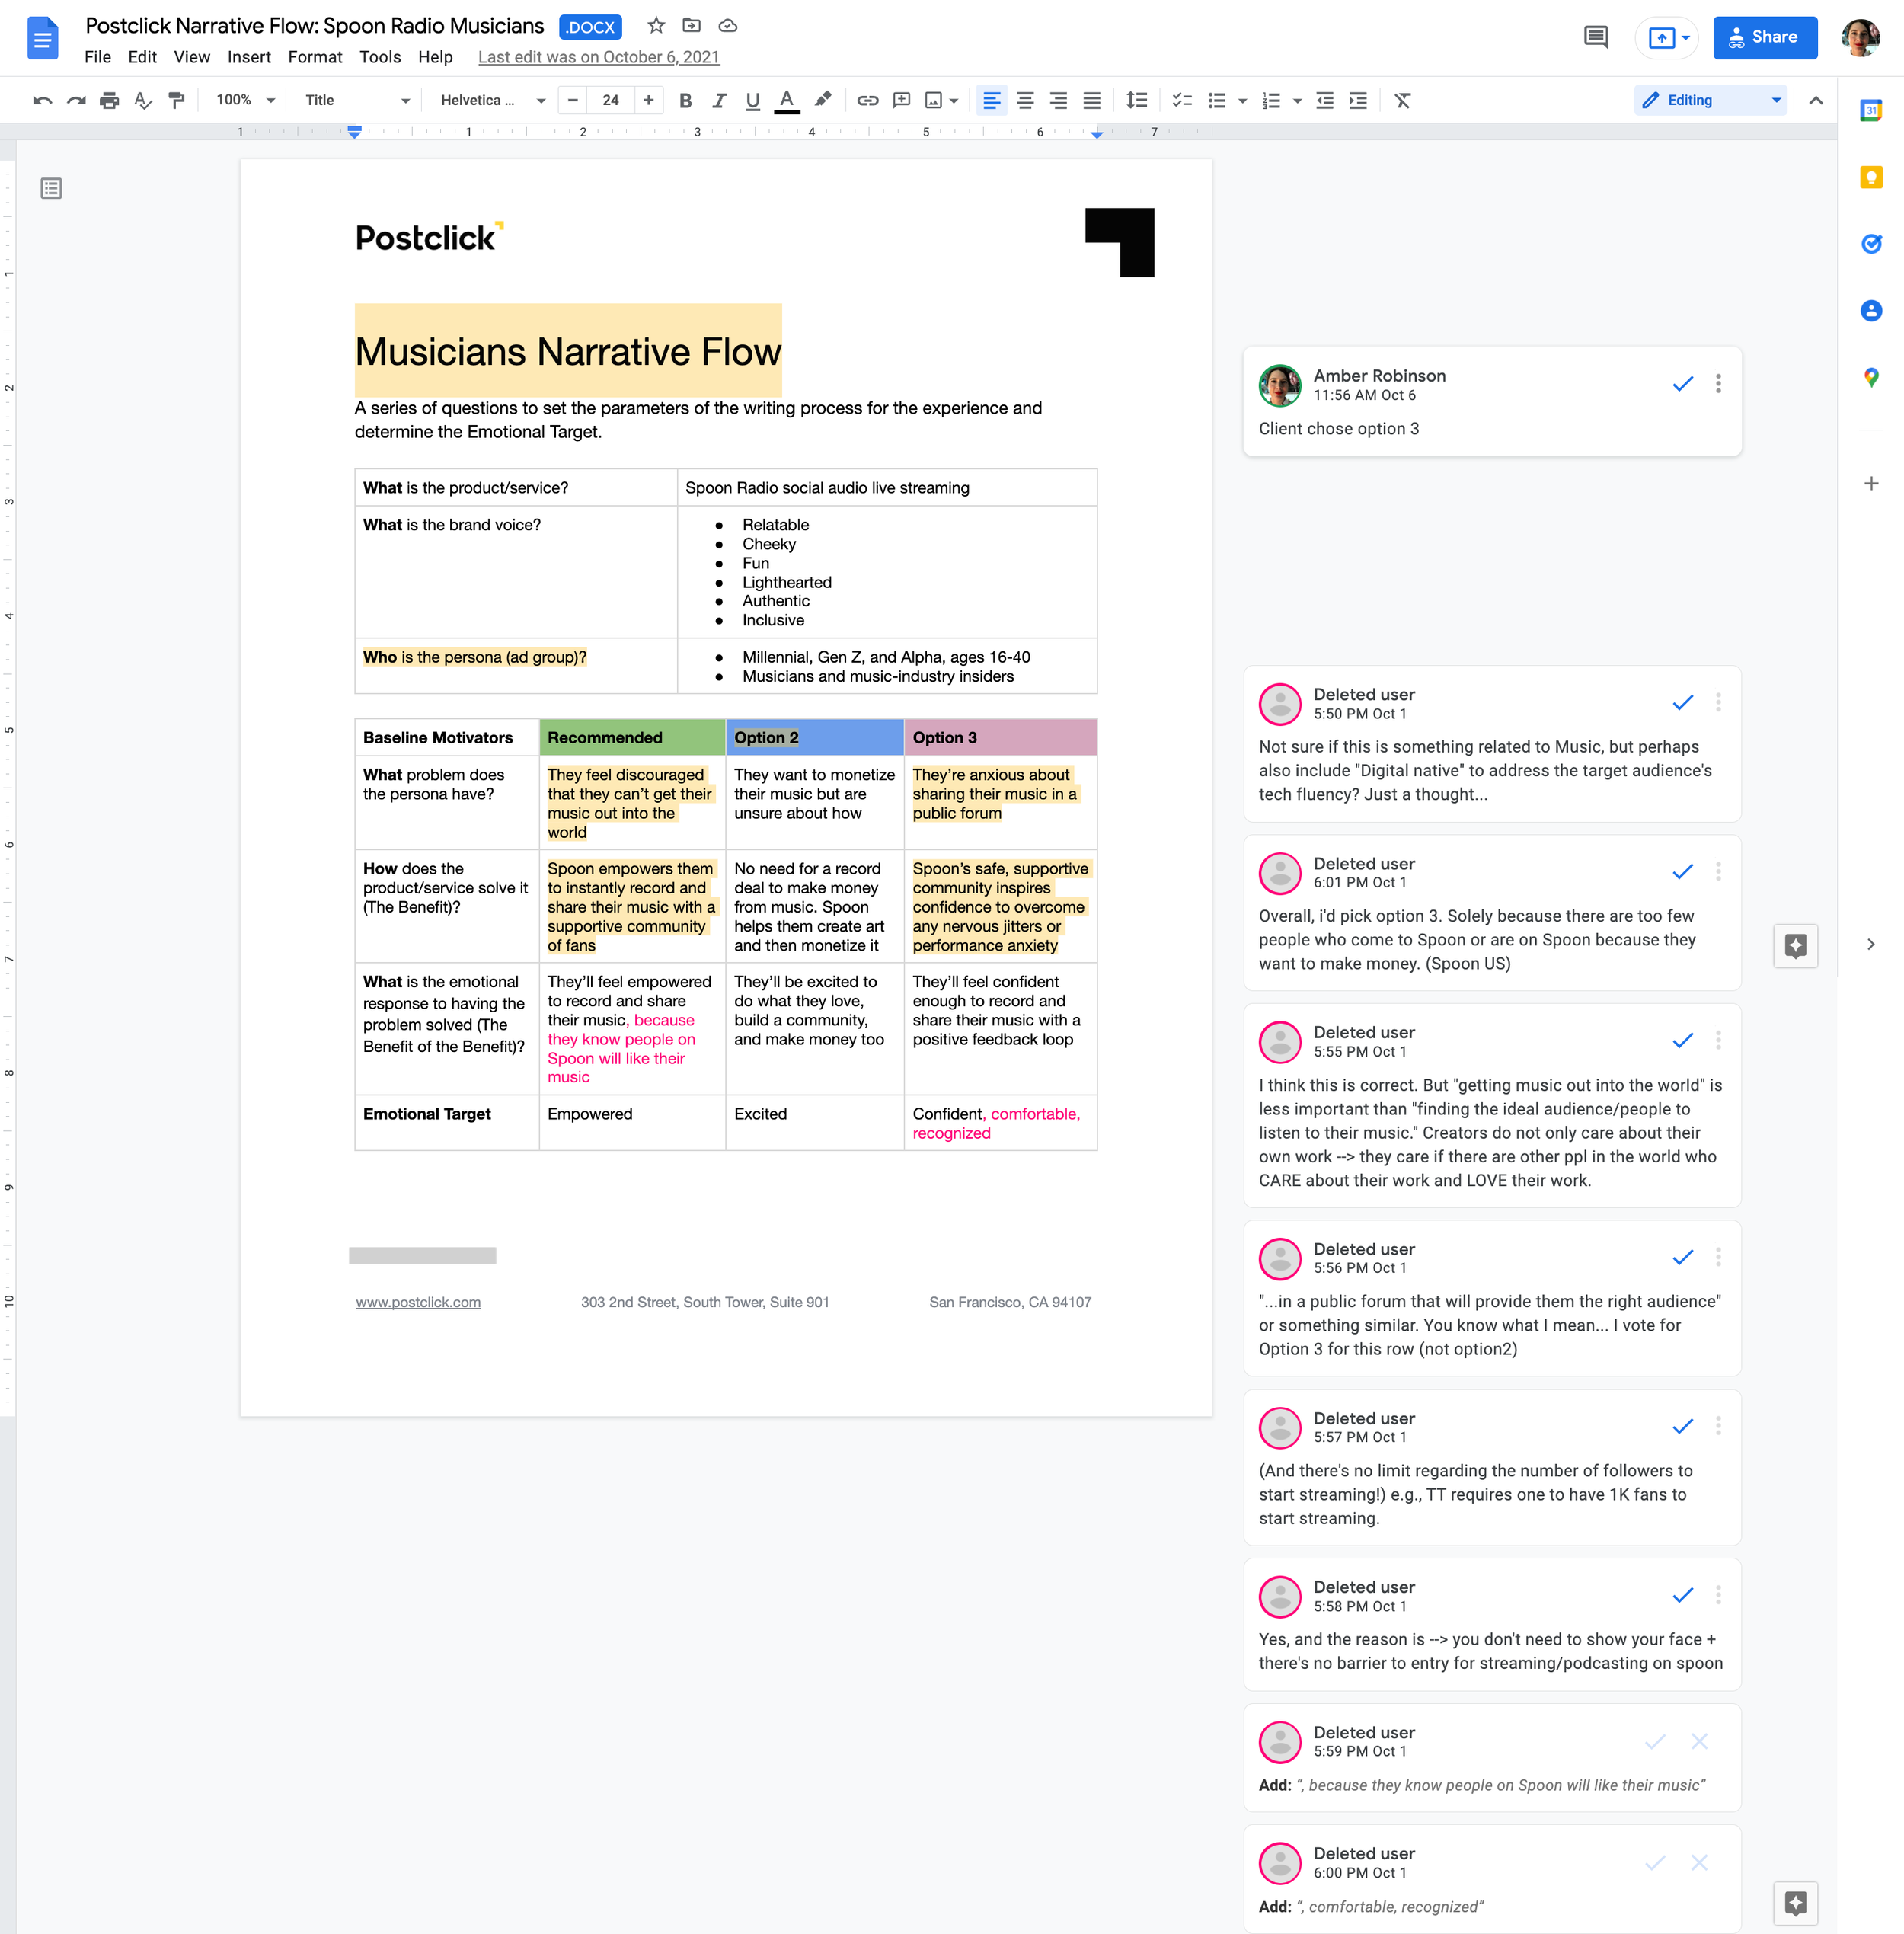1904x1934 pixels.
Task: Set left alignment
Action: (991, 100)
